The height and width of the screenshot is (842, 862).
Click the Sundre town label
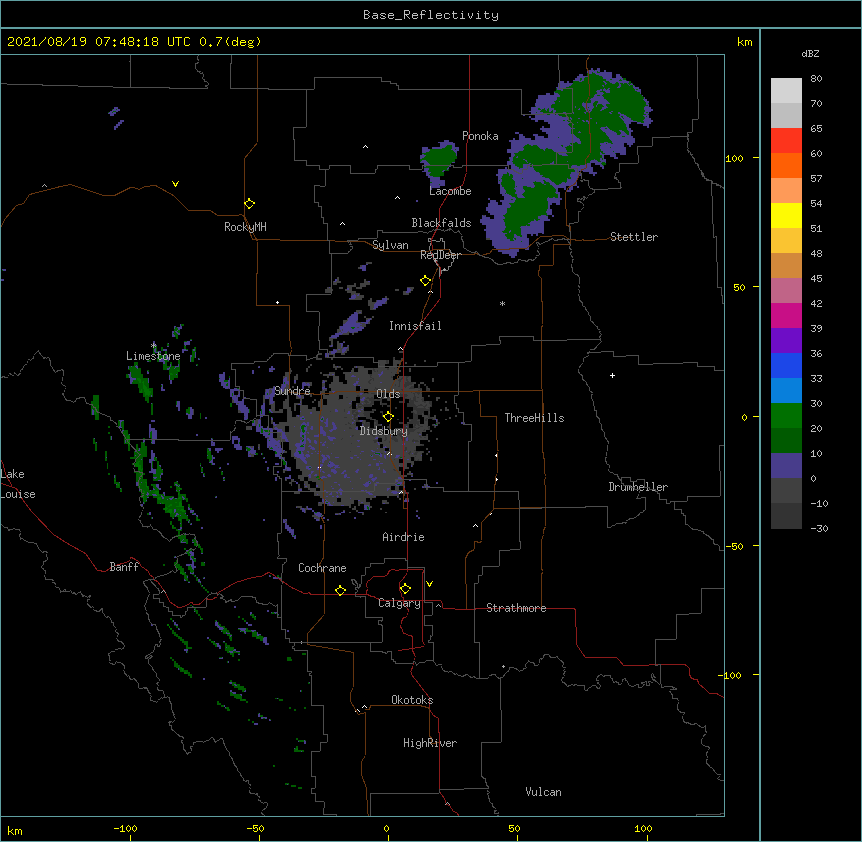click(x=292, y=391)
